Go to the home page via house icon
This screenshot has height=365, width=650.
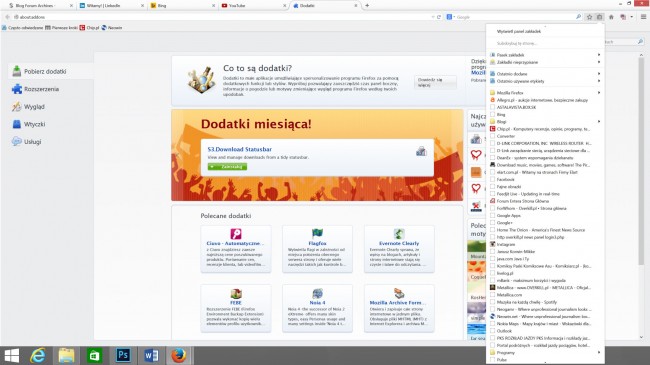(611, 17)
